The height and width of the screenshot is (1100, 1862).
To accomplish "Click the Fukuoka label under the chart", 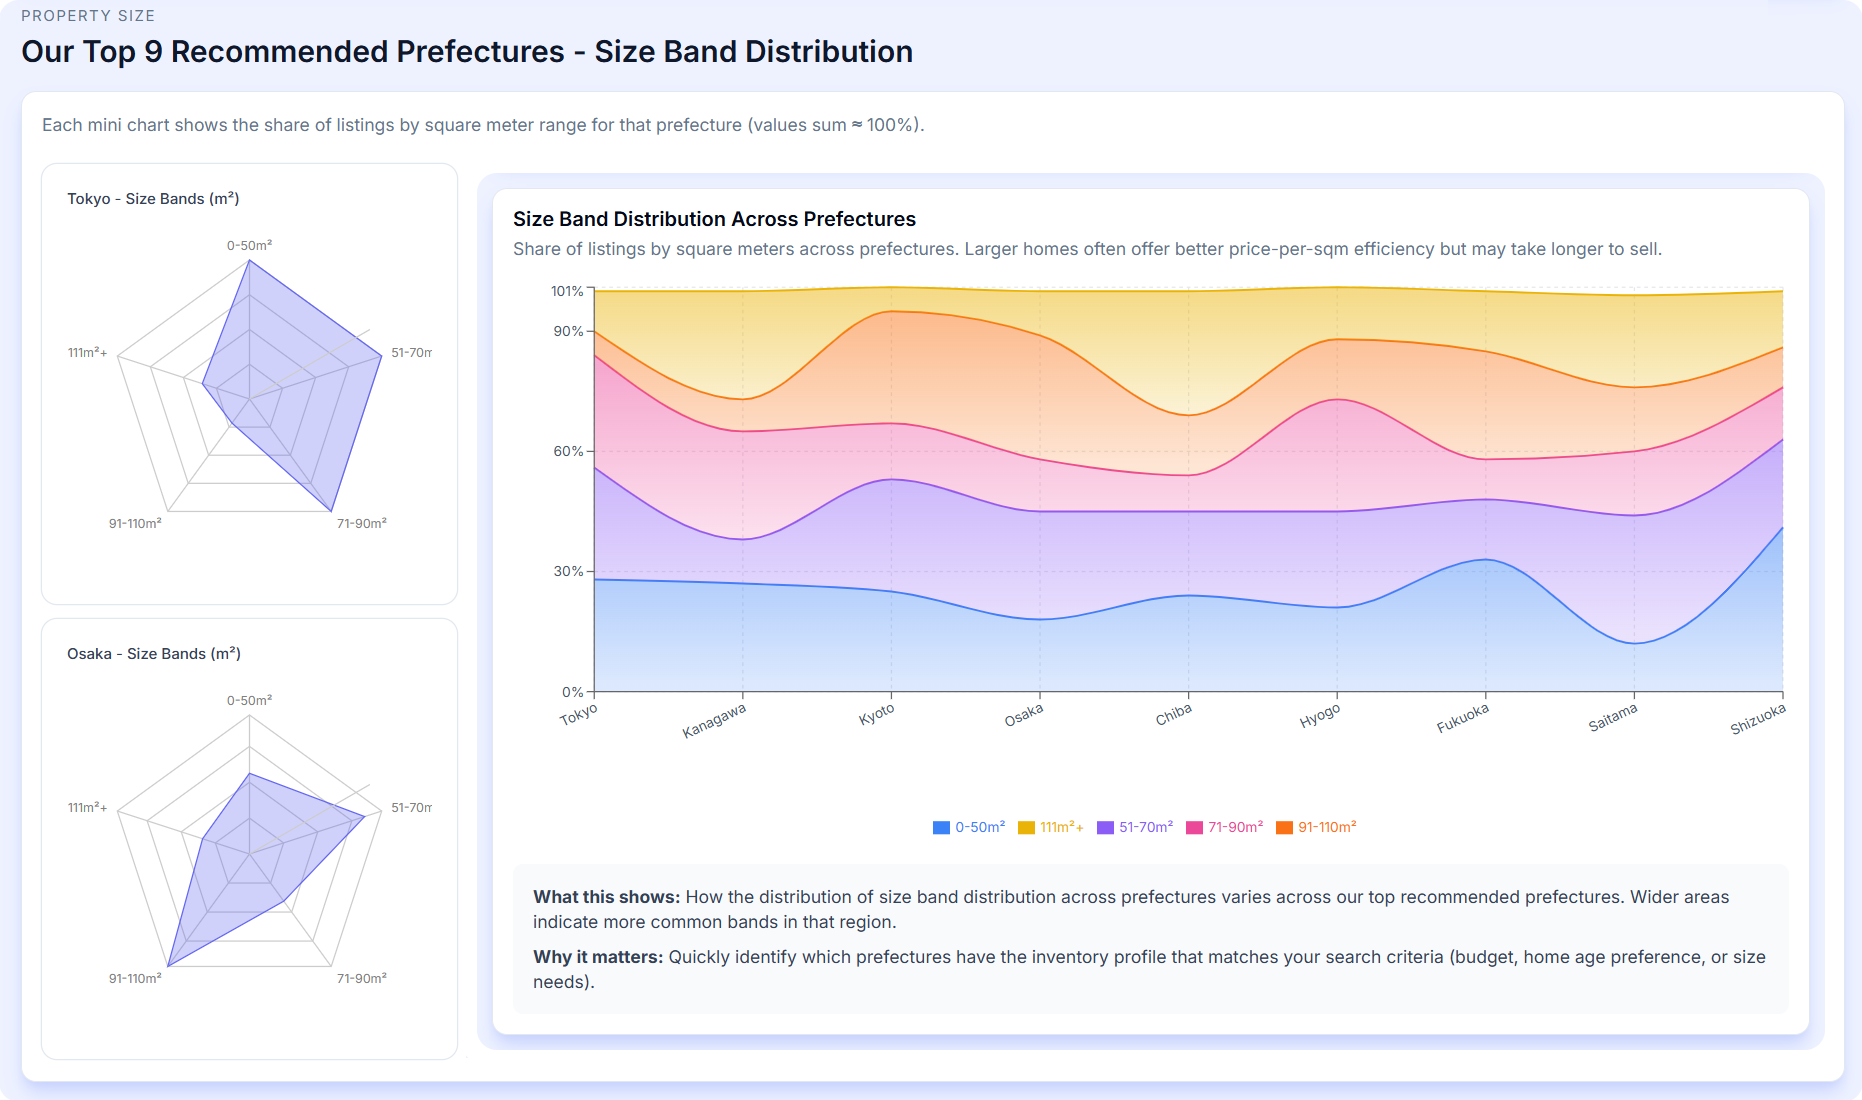I will tap(1463, 718).
